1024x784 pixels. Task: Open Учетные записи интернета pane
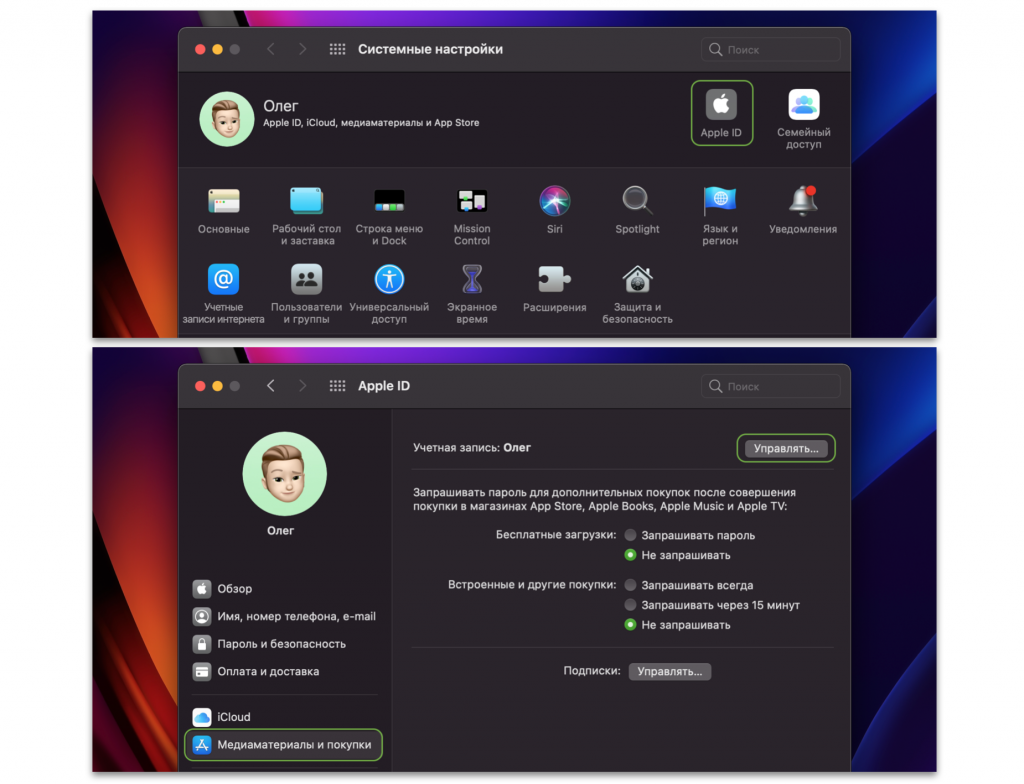223,295
